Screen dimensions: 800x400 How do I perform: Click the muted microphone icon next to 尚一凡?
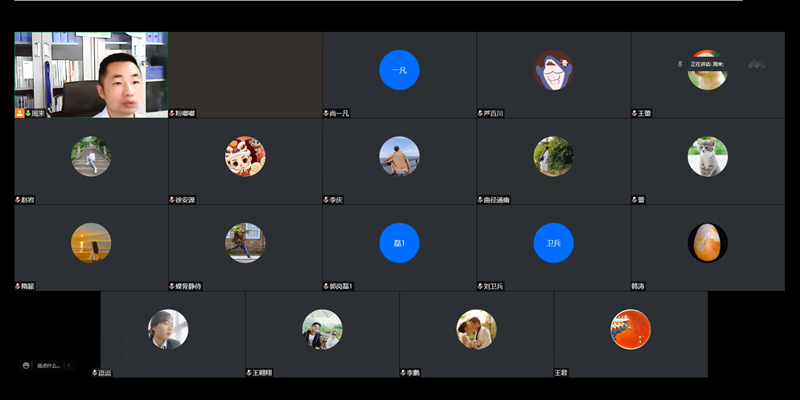click(x=326, y=114)
